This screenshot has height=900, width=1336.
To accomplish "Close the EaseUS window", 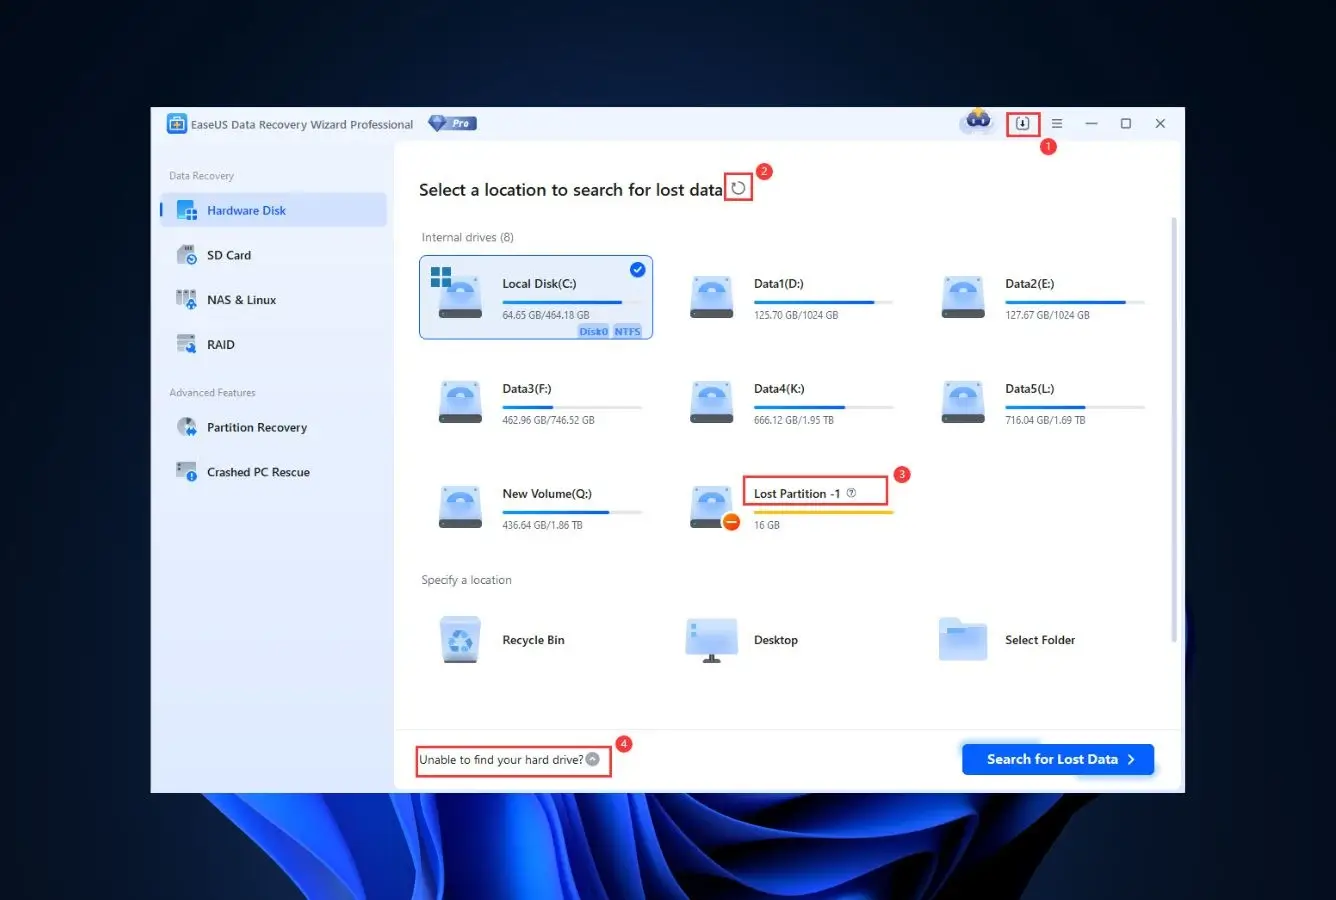I will (1160, 124).
